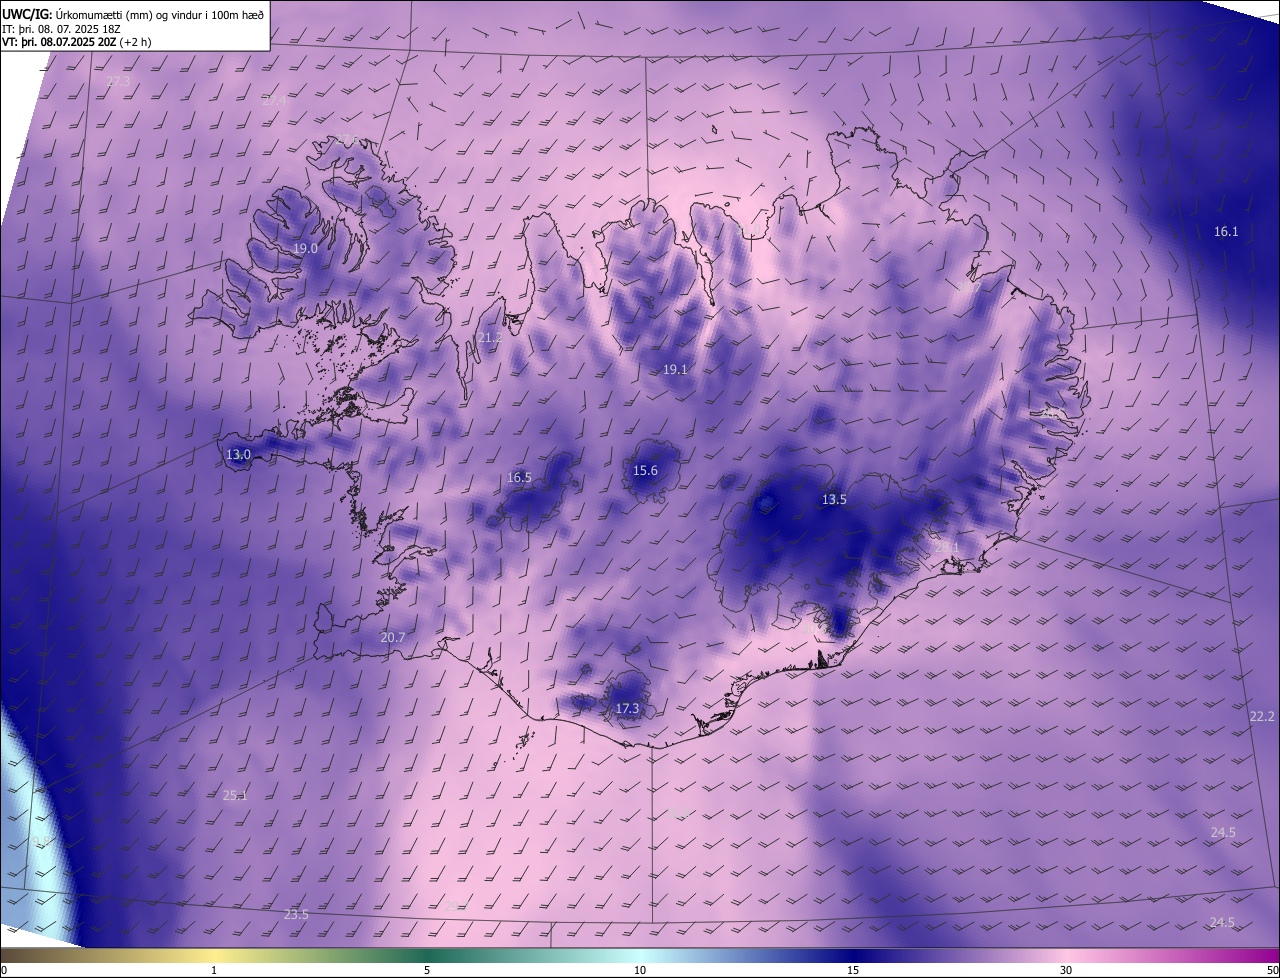Click the 20.7 value near Reykjanes
The height and width of the screenshot is (978, 1280).
click(393, 637)
